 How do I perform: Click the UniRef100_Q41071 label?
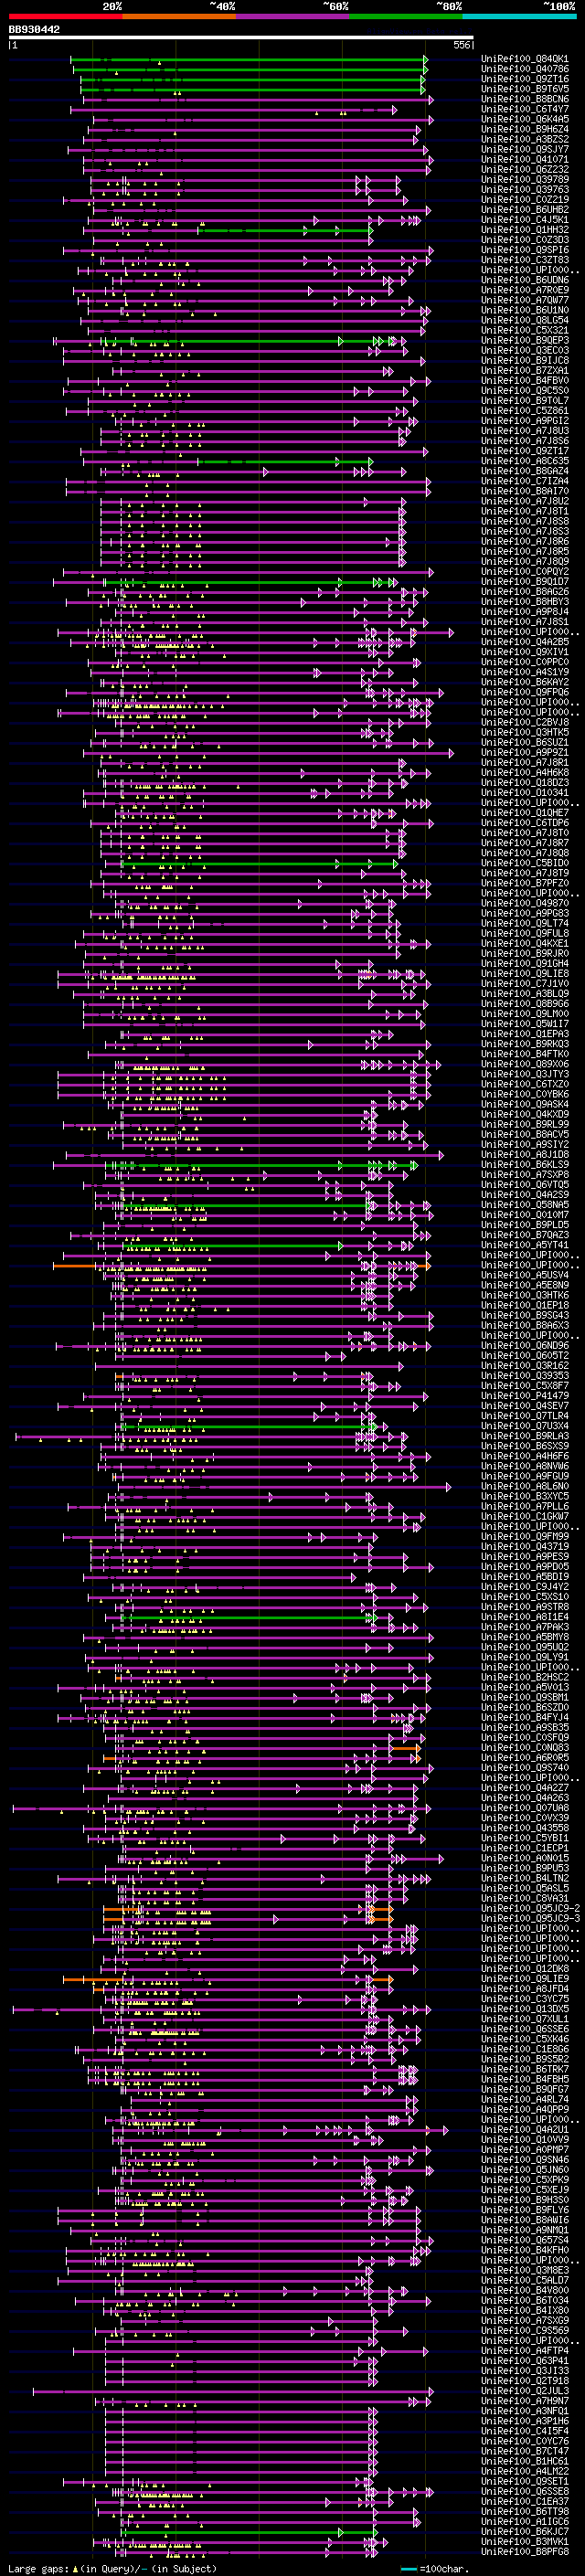tap(525, 160)
